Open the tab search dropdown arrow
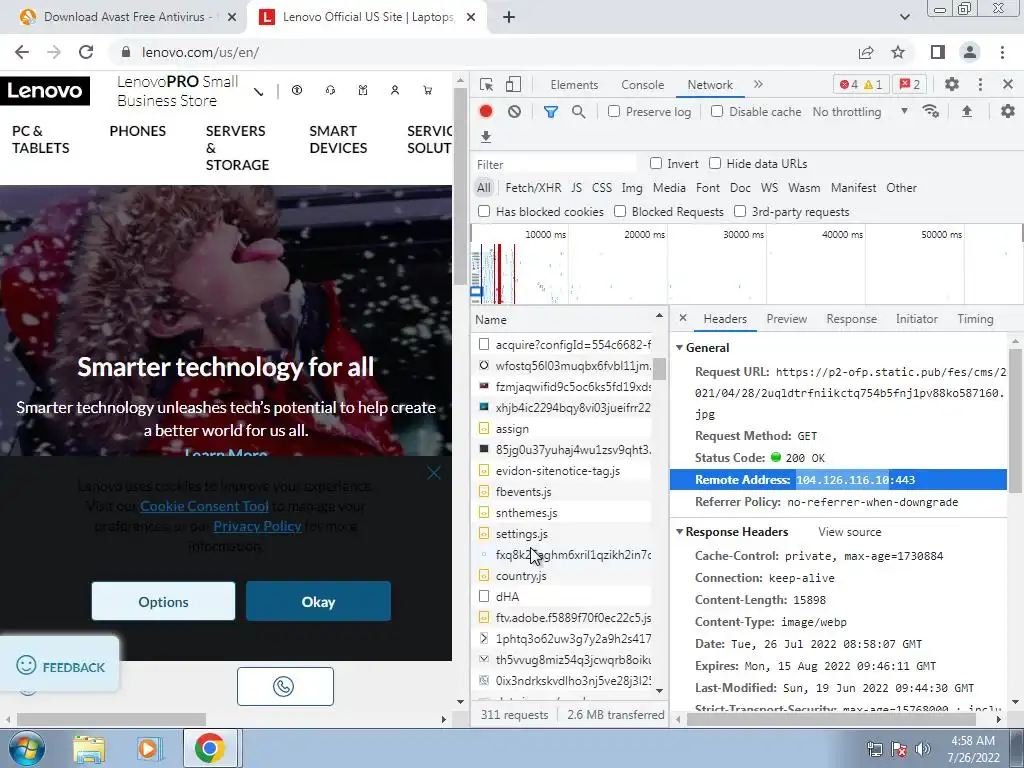Viewport: 1024px width, 768px height. pos(904,17)
